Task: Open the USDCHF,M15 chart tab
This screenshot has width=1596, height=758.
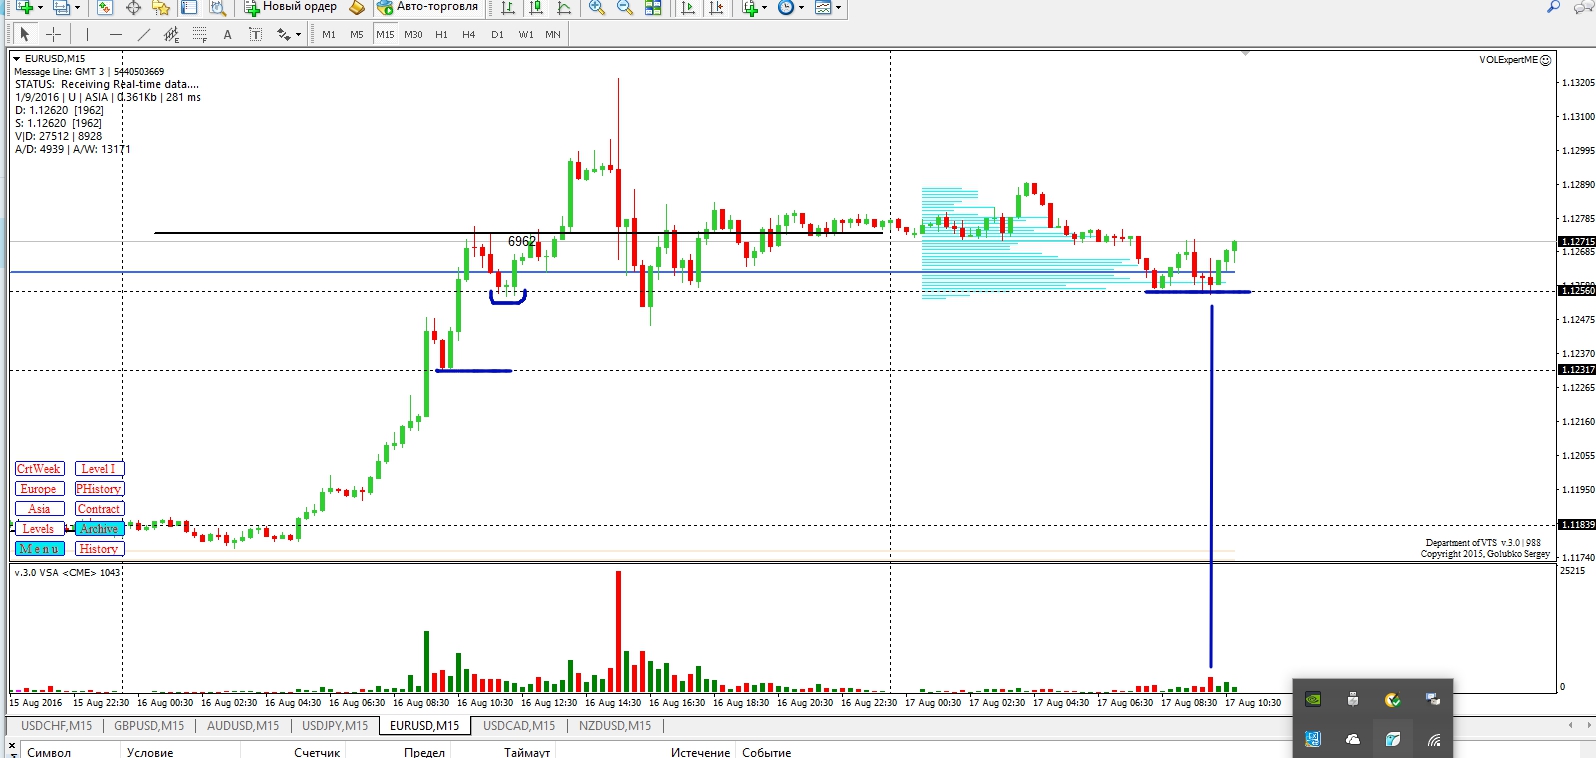Action: (x=57, y=726)
